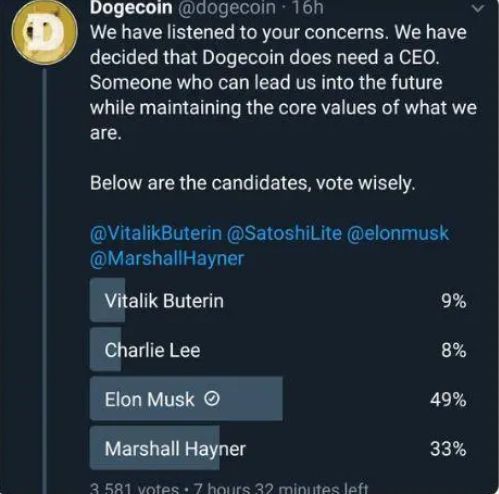The width and height of the screenshot is (499, 494).
Task: Expand the tweet options chevron
Action: coord(478,8)
